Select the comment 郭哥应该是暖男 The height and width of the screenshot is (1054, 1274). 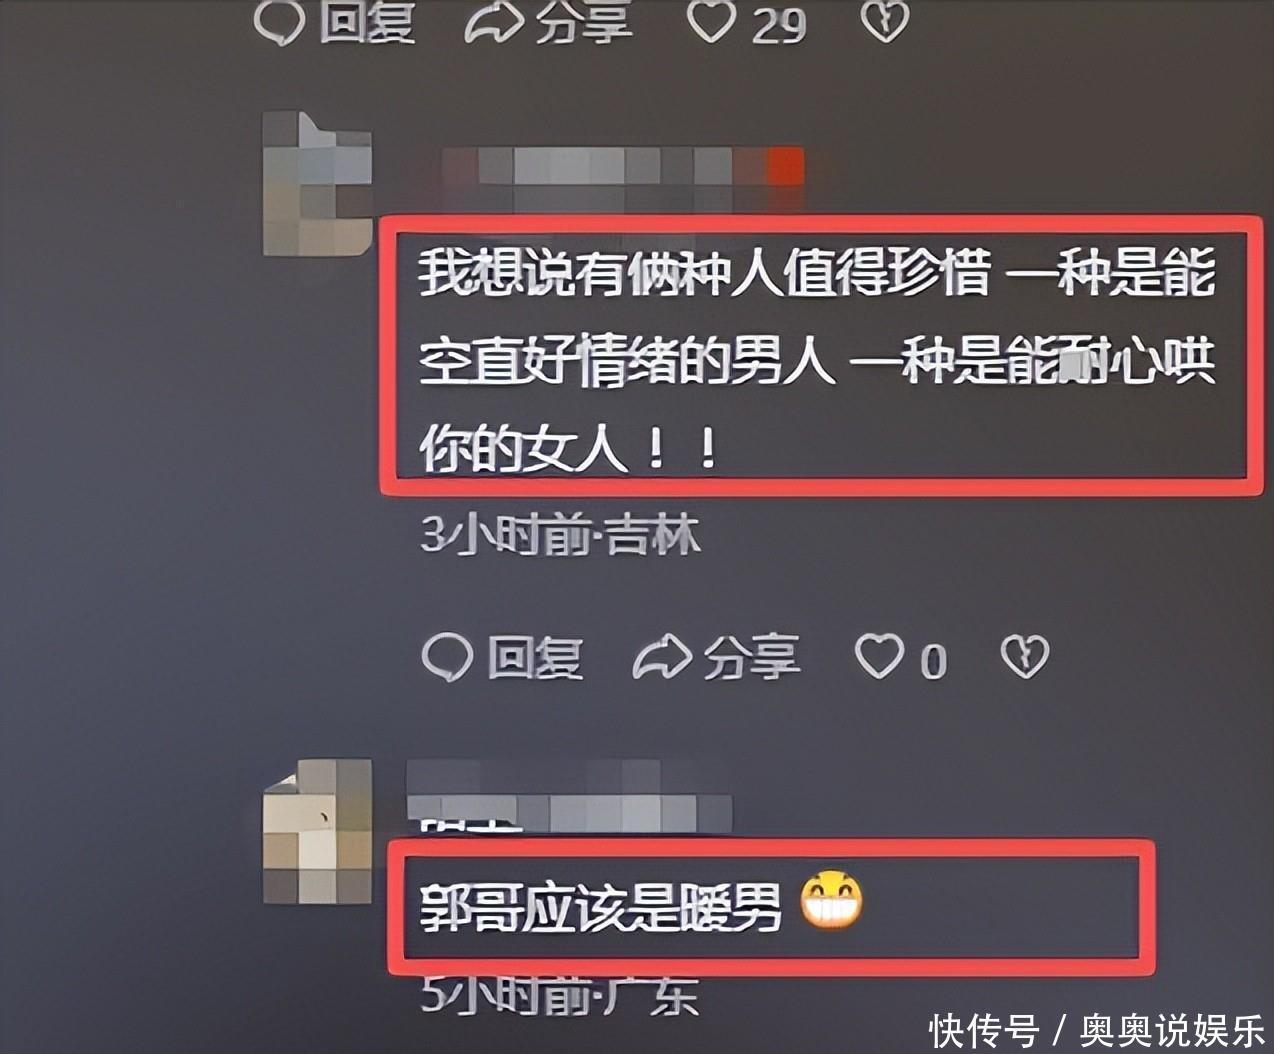600,906
